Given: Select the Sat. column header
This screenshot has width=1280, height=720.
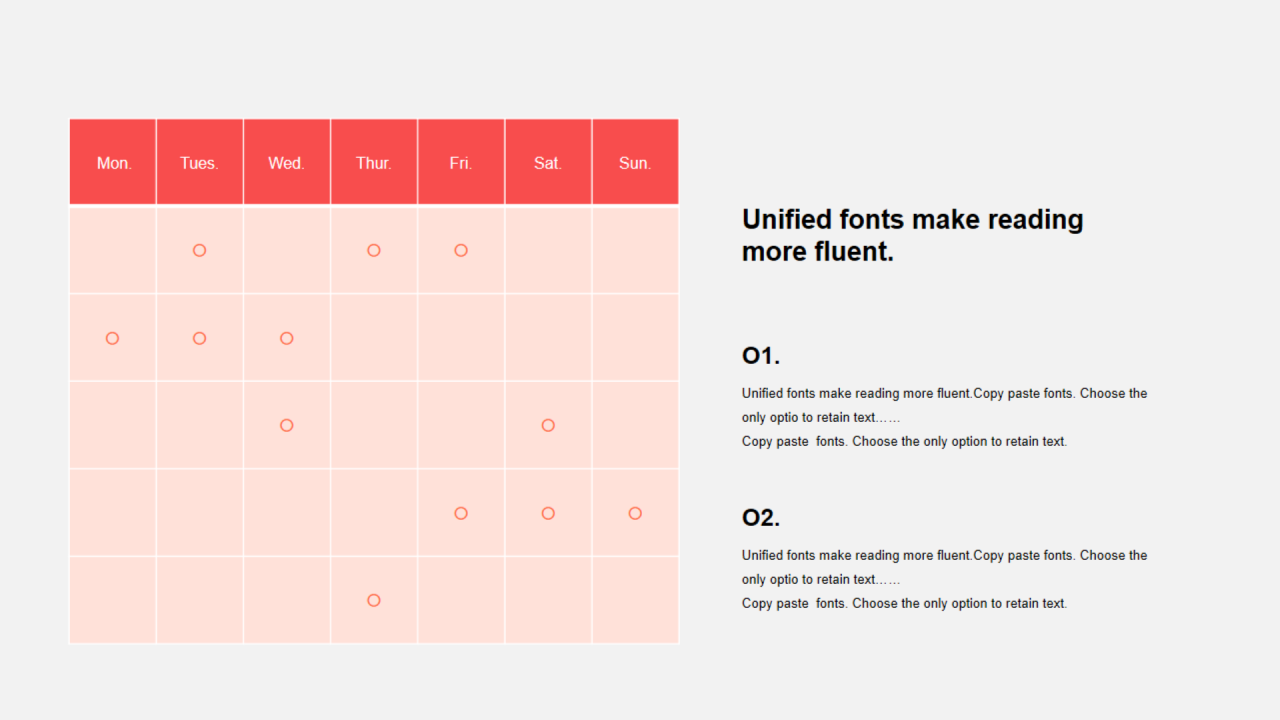Looking at the screenshot, I should coord(548,162).
